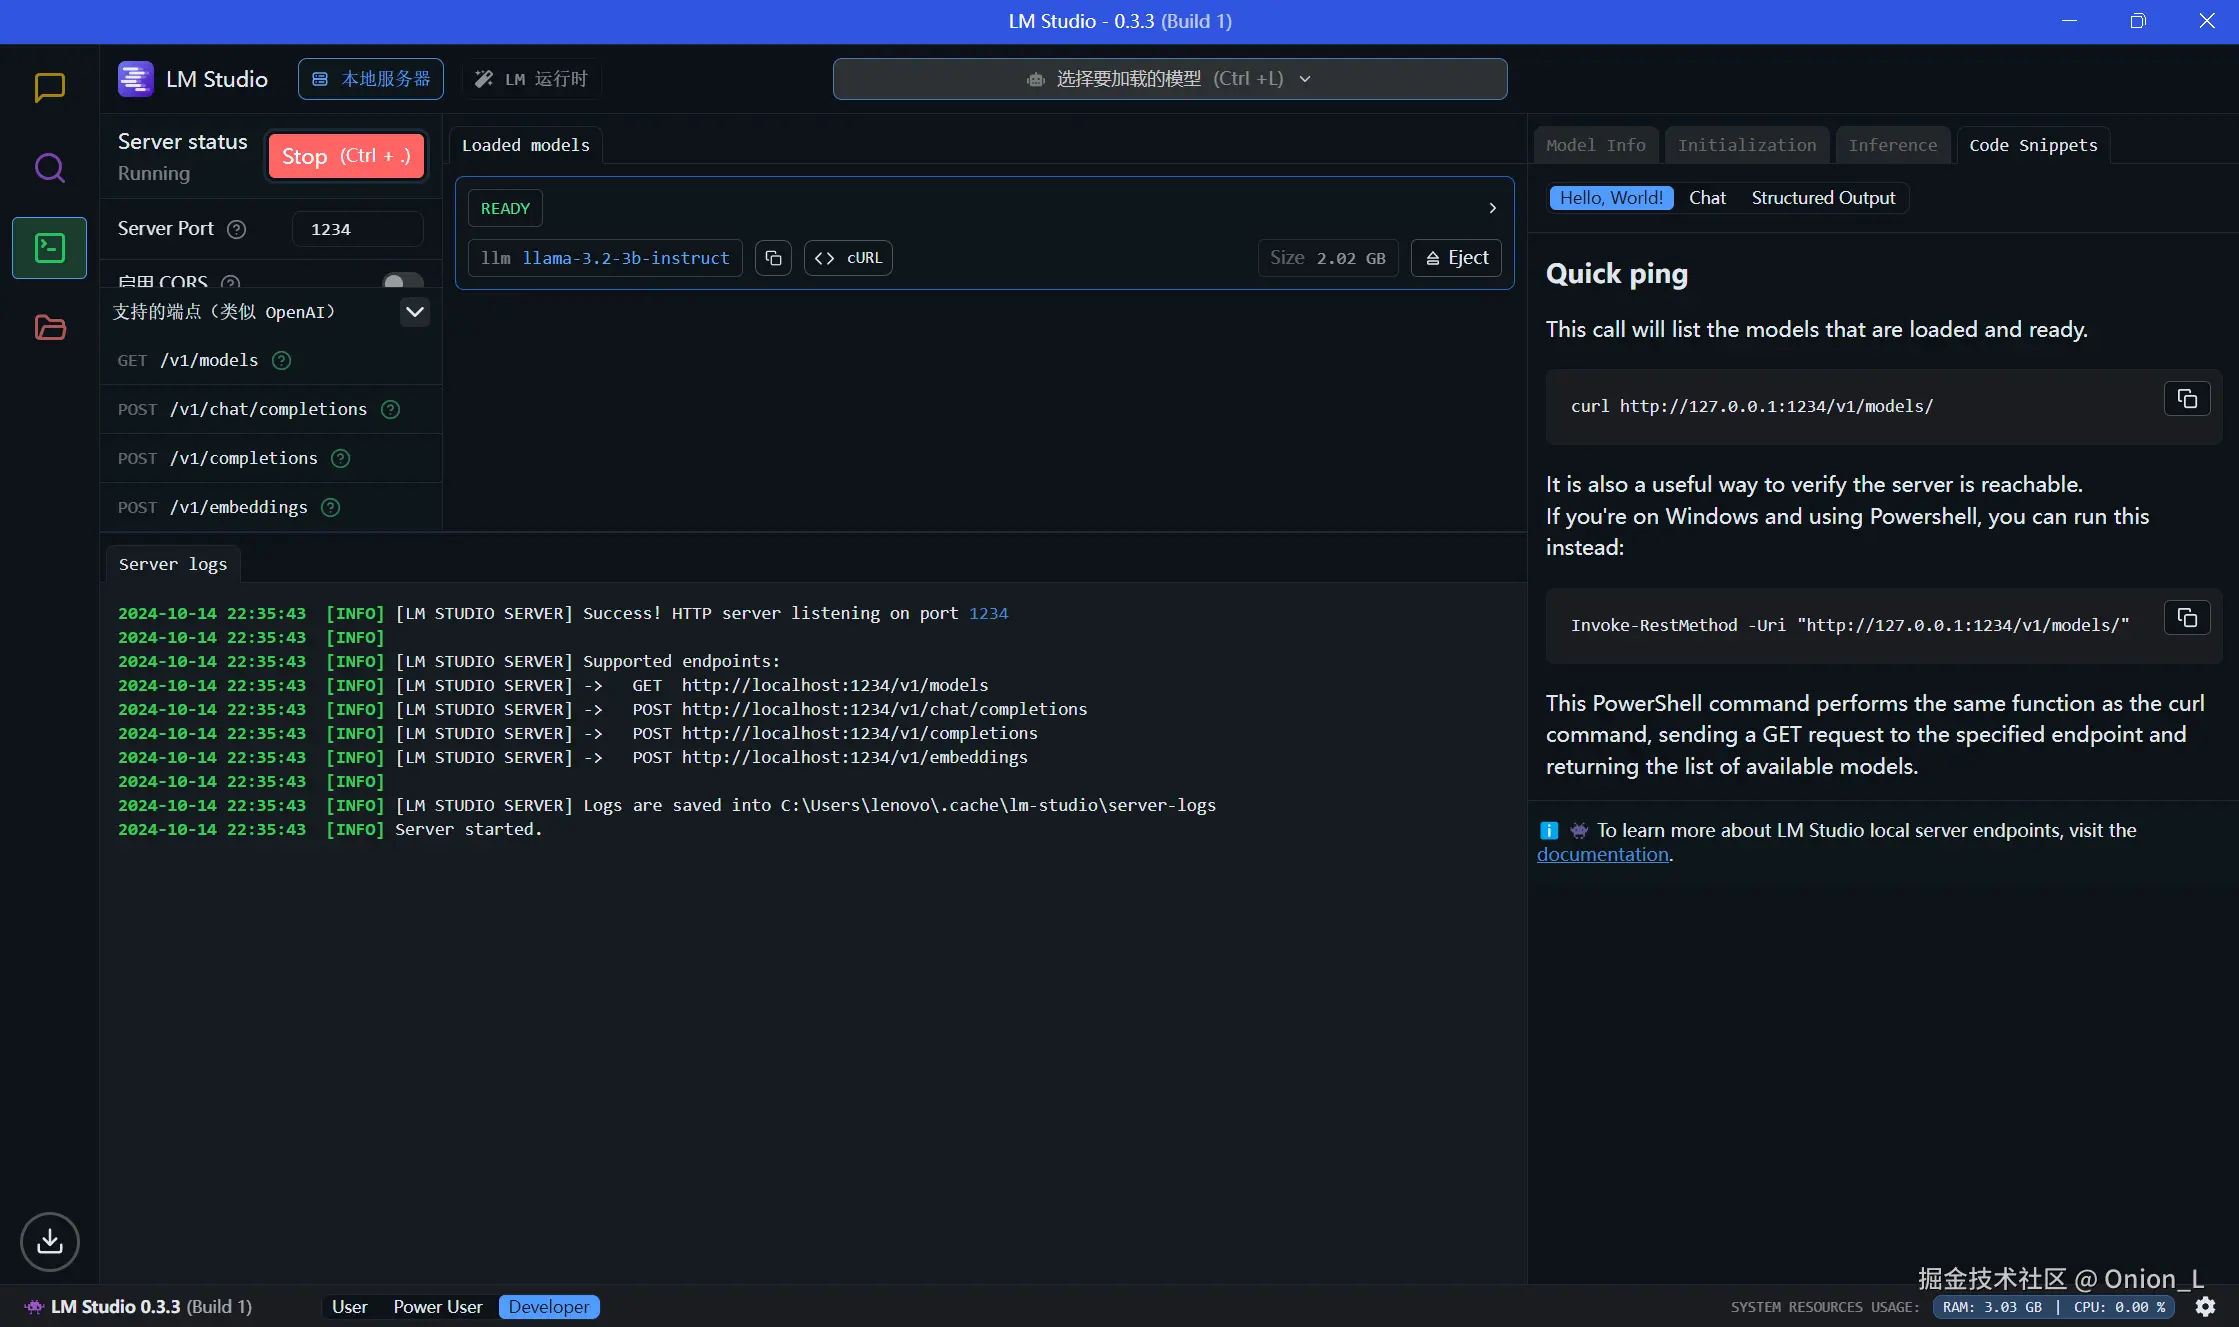Stop the running server

tap(346, 156)
